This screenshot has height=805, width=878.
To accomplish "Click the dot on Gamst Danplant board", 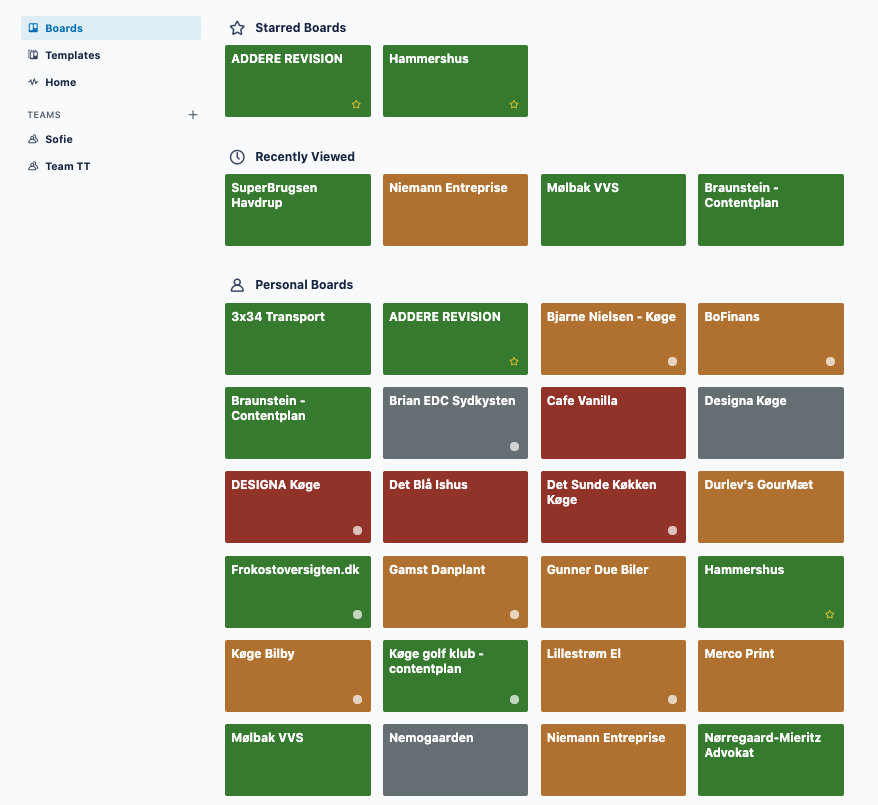I will tap(515, 615).
